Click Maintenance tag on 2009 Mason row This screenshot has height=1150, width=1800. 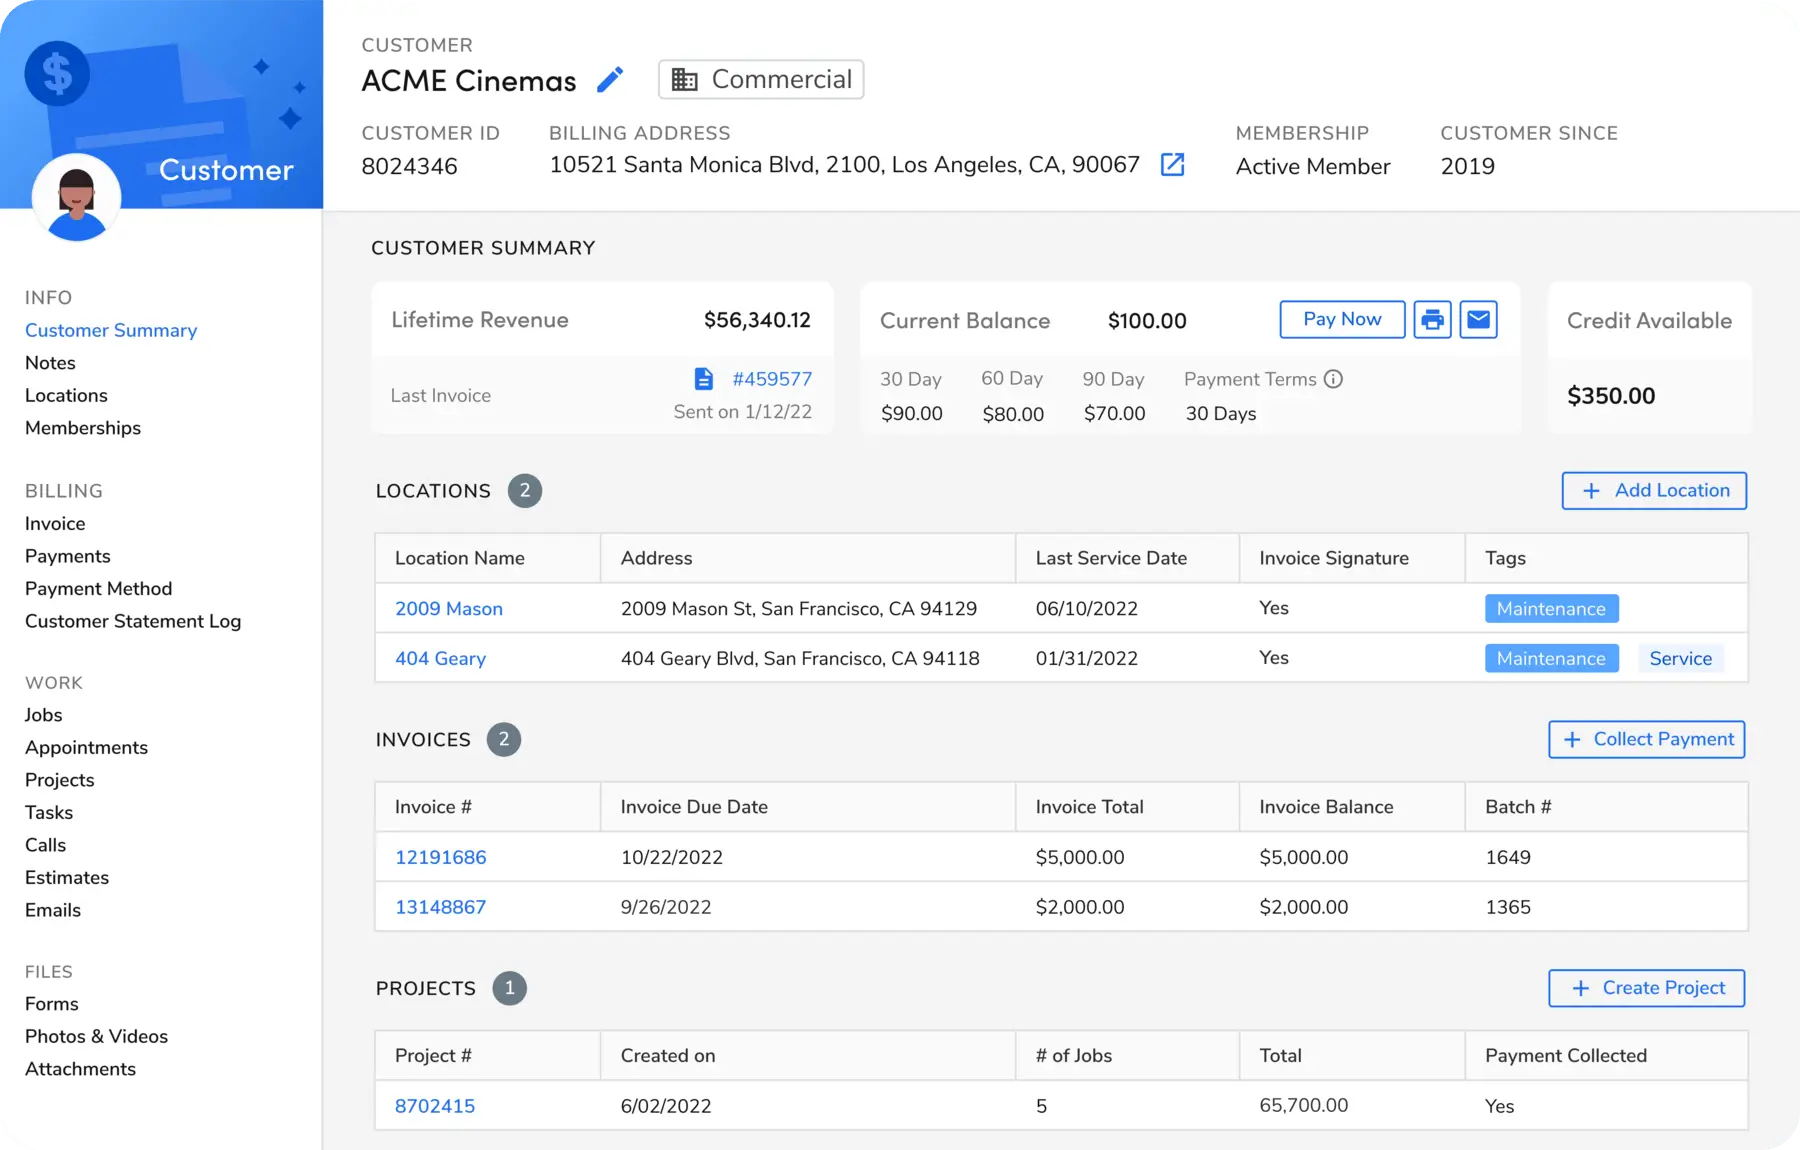[x=1551, y=609]
